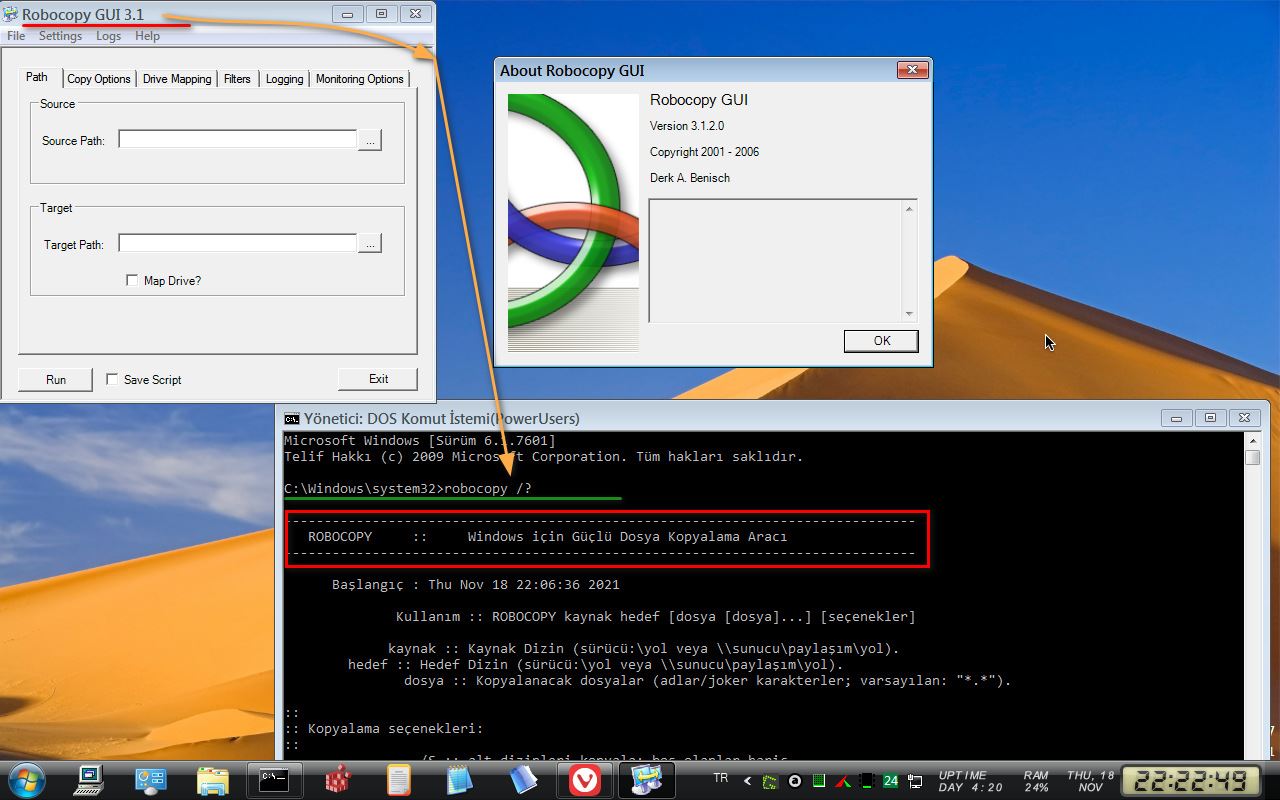
Task: Open the red blocks taskbar icon
Action: click(338, 780)
